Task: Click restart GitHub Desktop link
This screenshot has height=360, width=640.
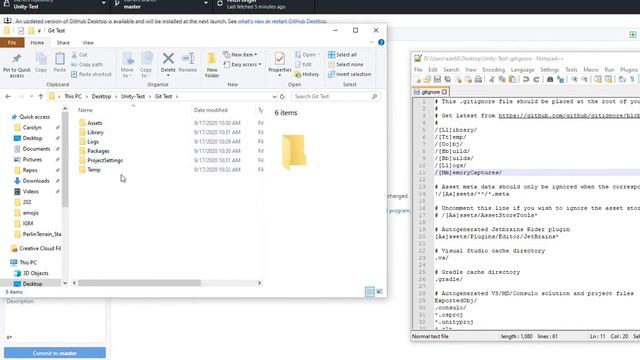Action: (299, 21)
